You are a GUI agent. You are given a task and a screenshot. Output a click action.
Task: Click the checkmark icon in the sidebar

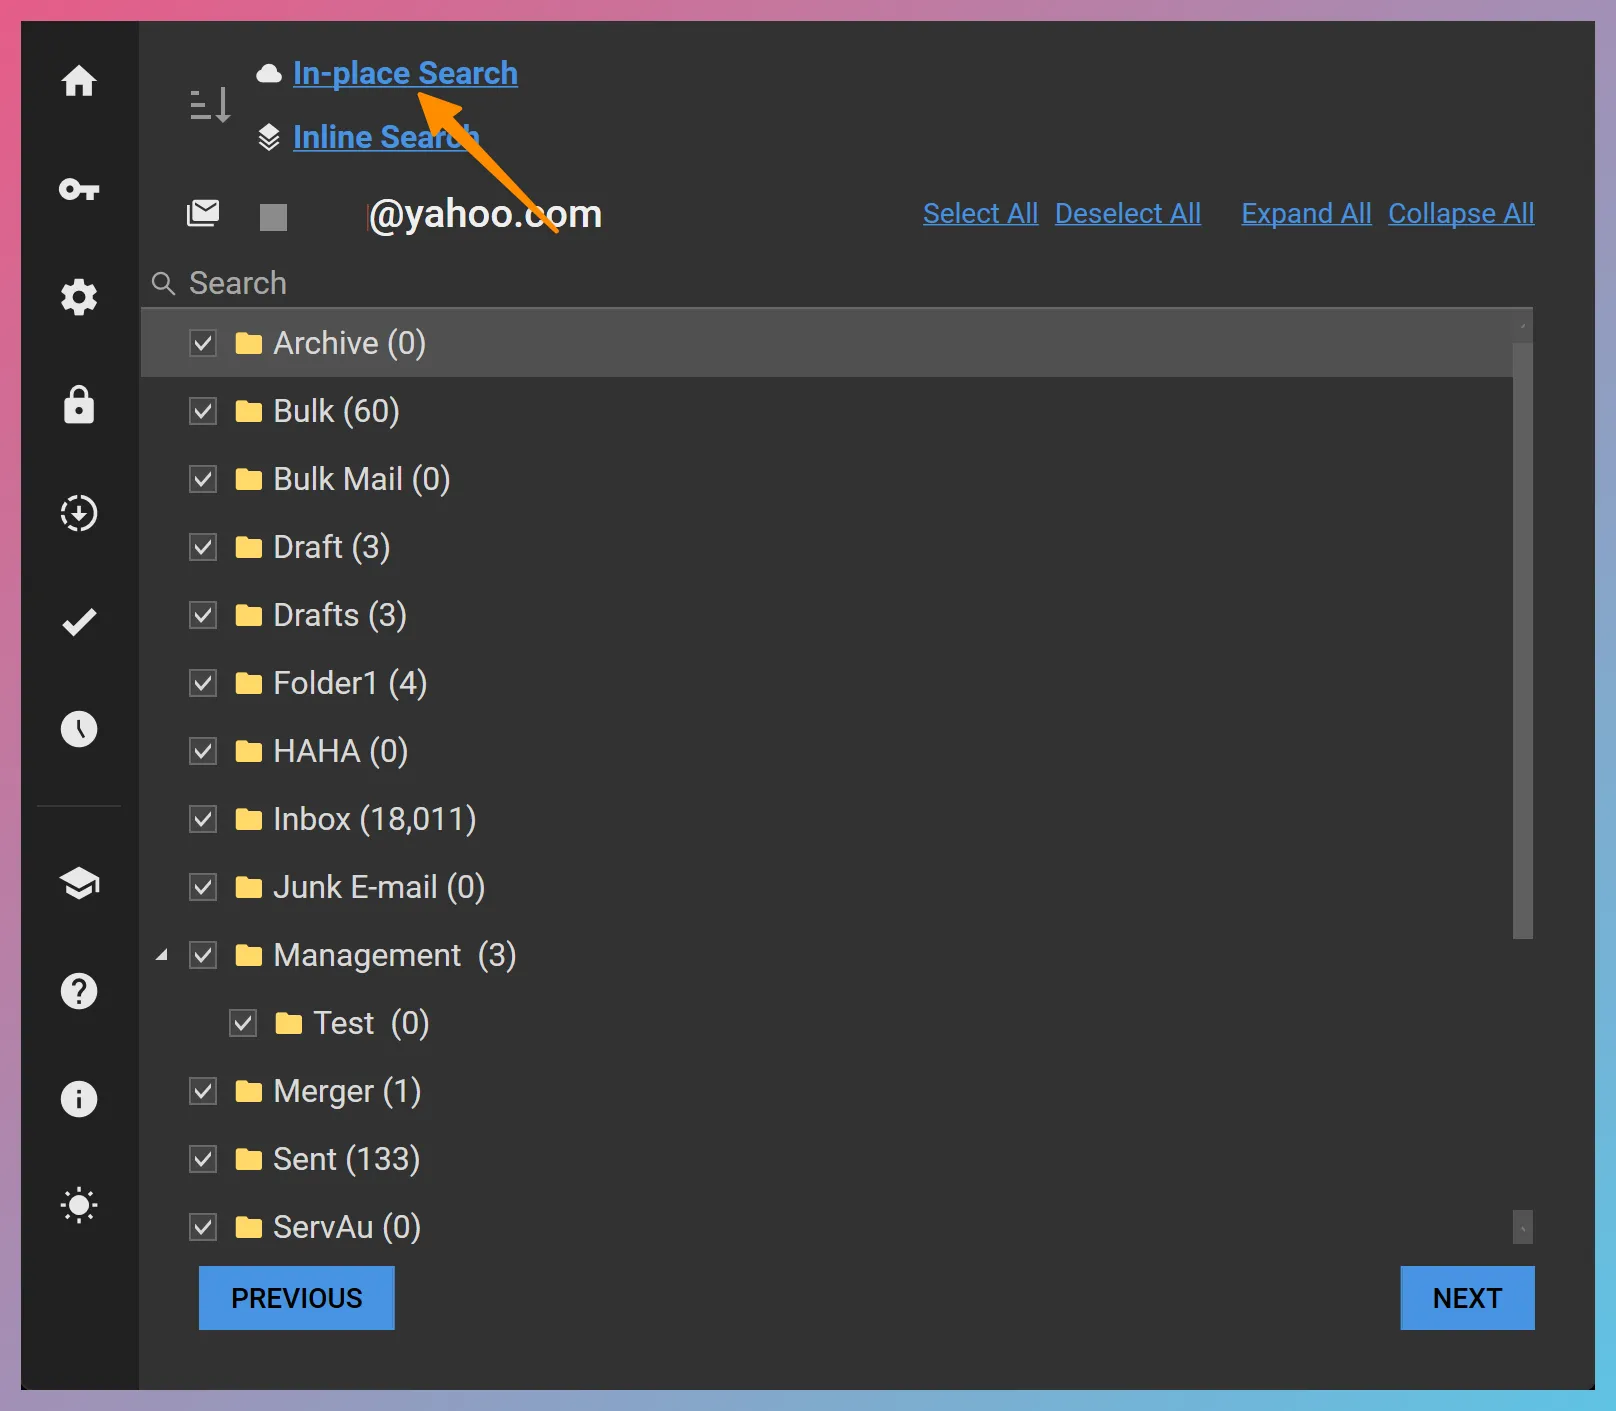[79, 621]
